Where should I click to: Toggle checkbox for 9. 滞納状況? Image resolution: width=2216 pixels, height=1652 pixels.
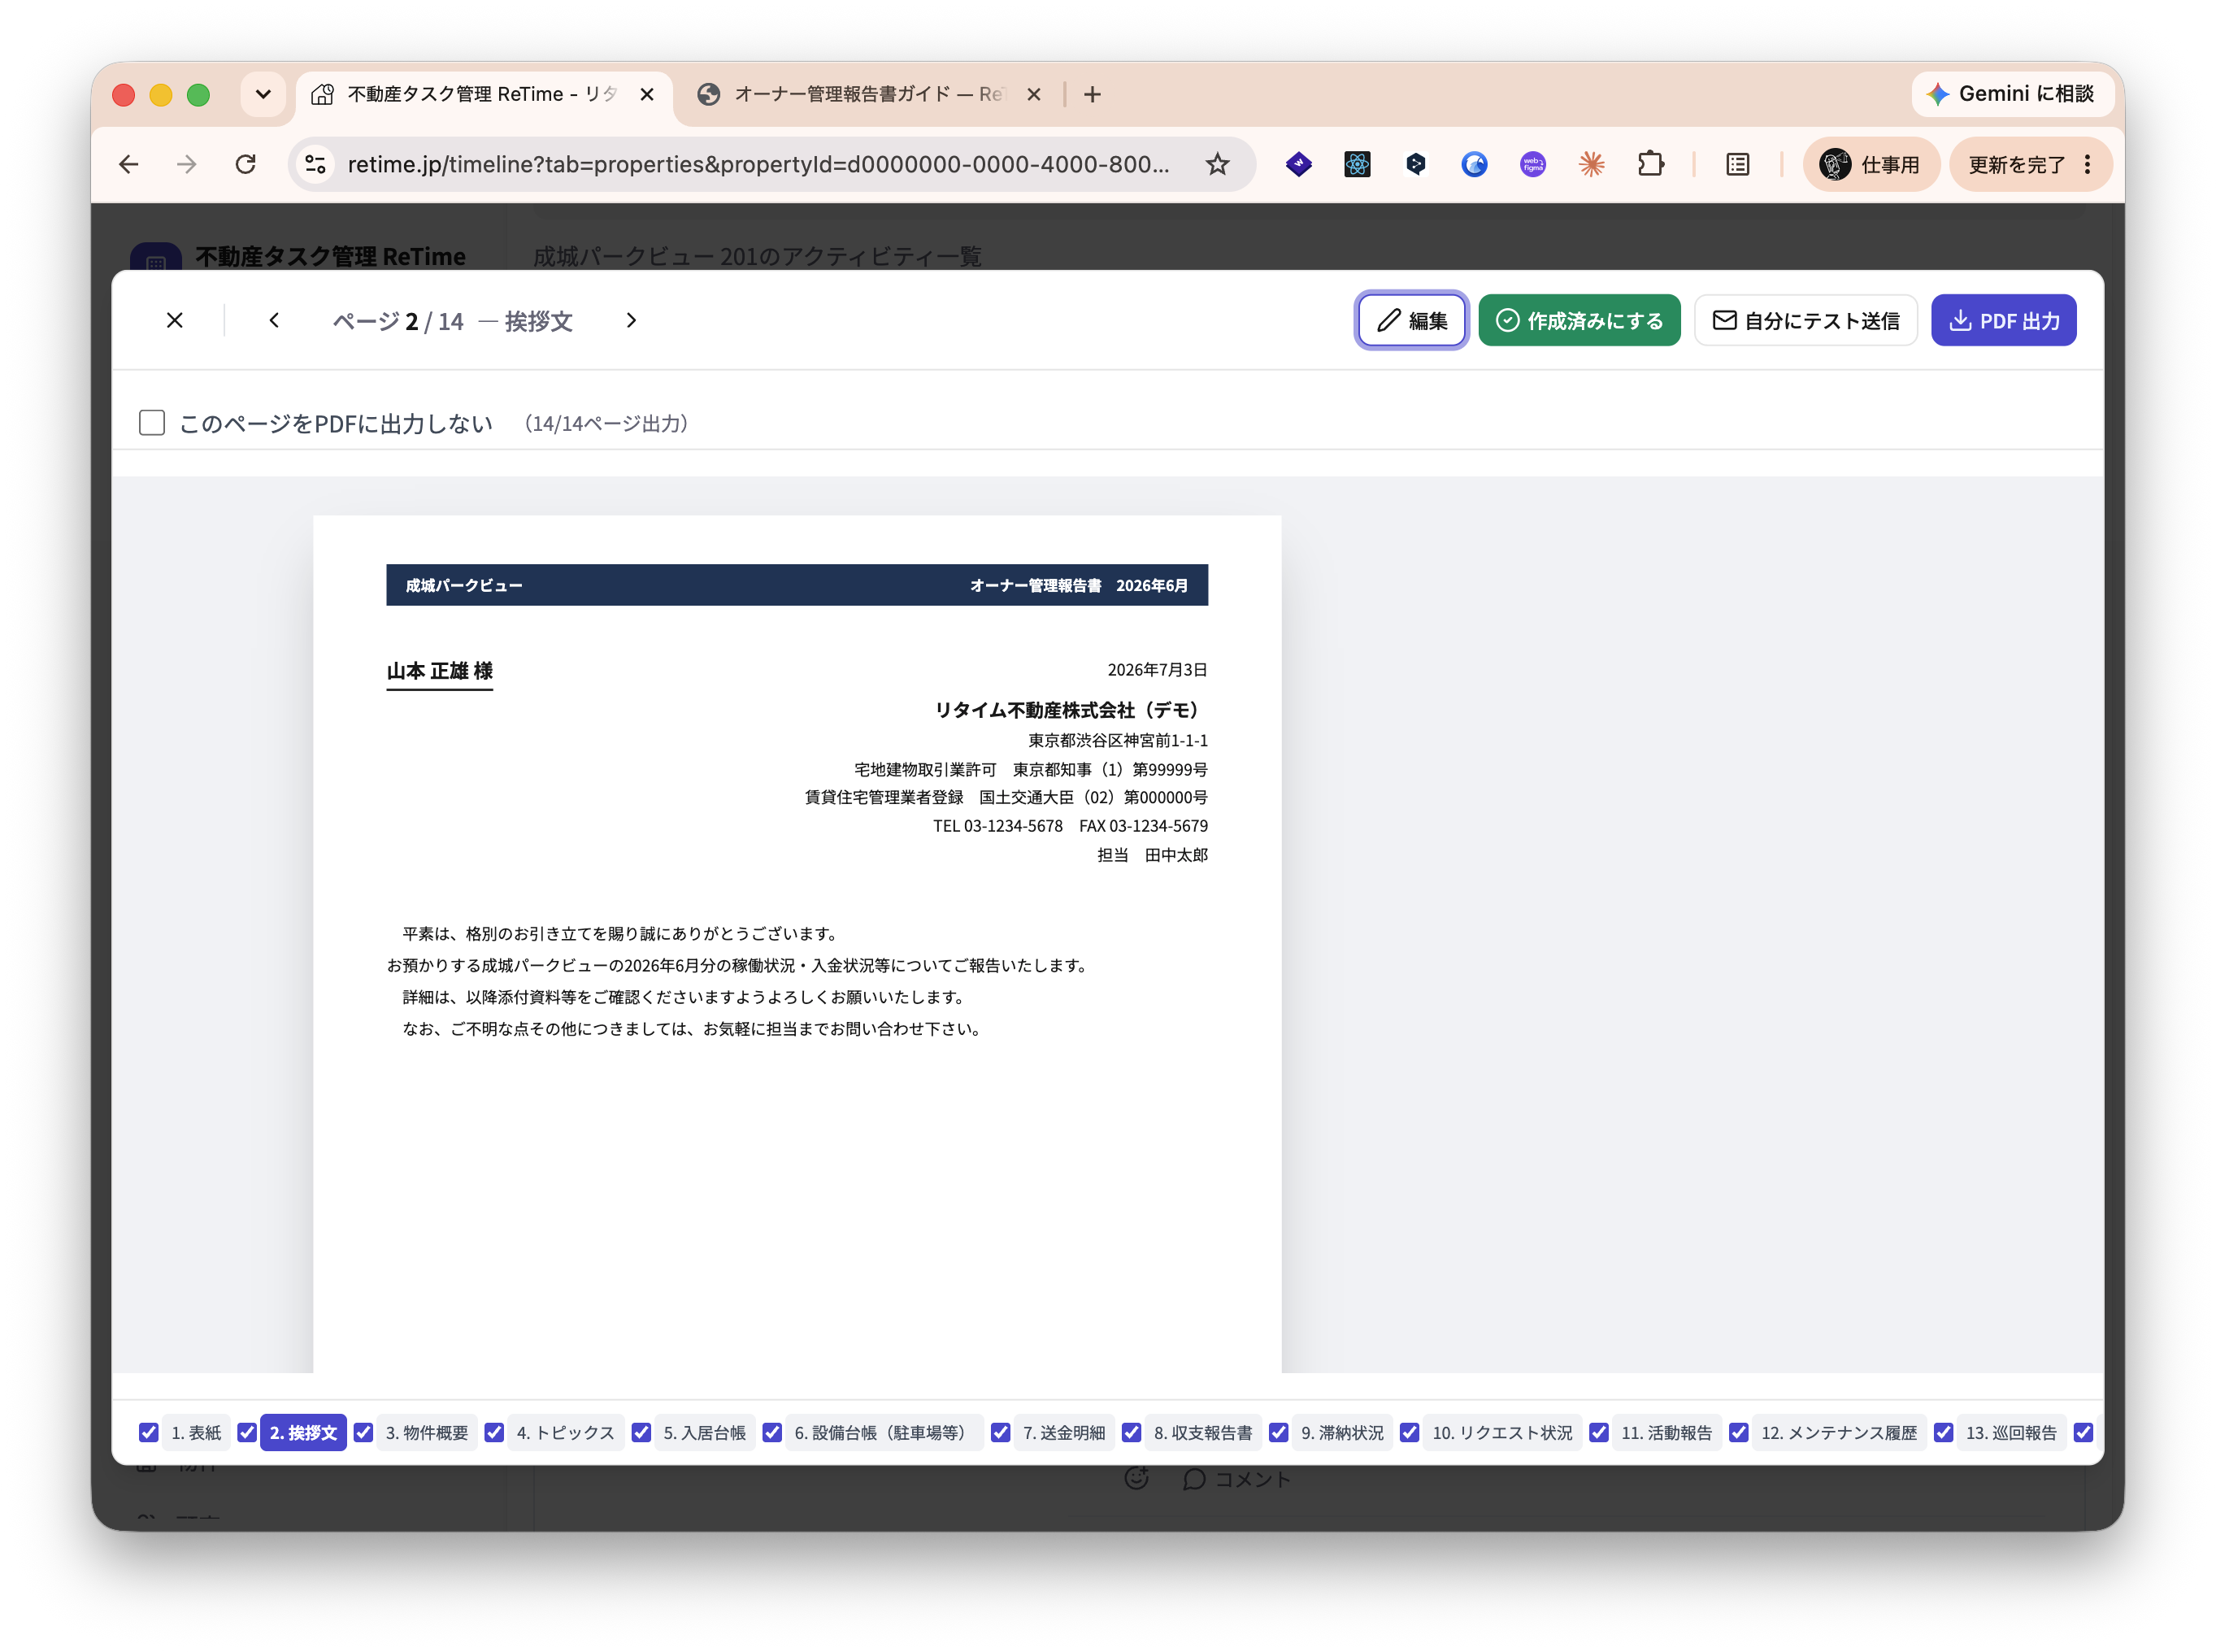[1278, 1432]
